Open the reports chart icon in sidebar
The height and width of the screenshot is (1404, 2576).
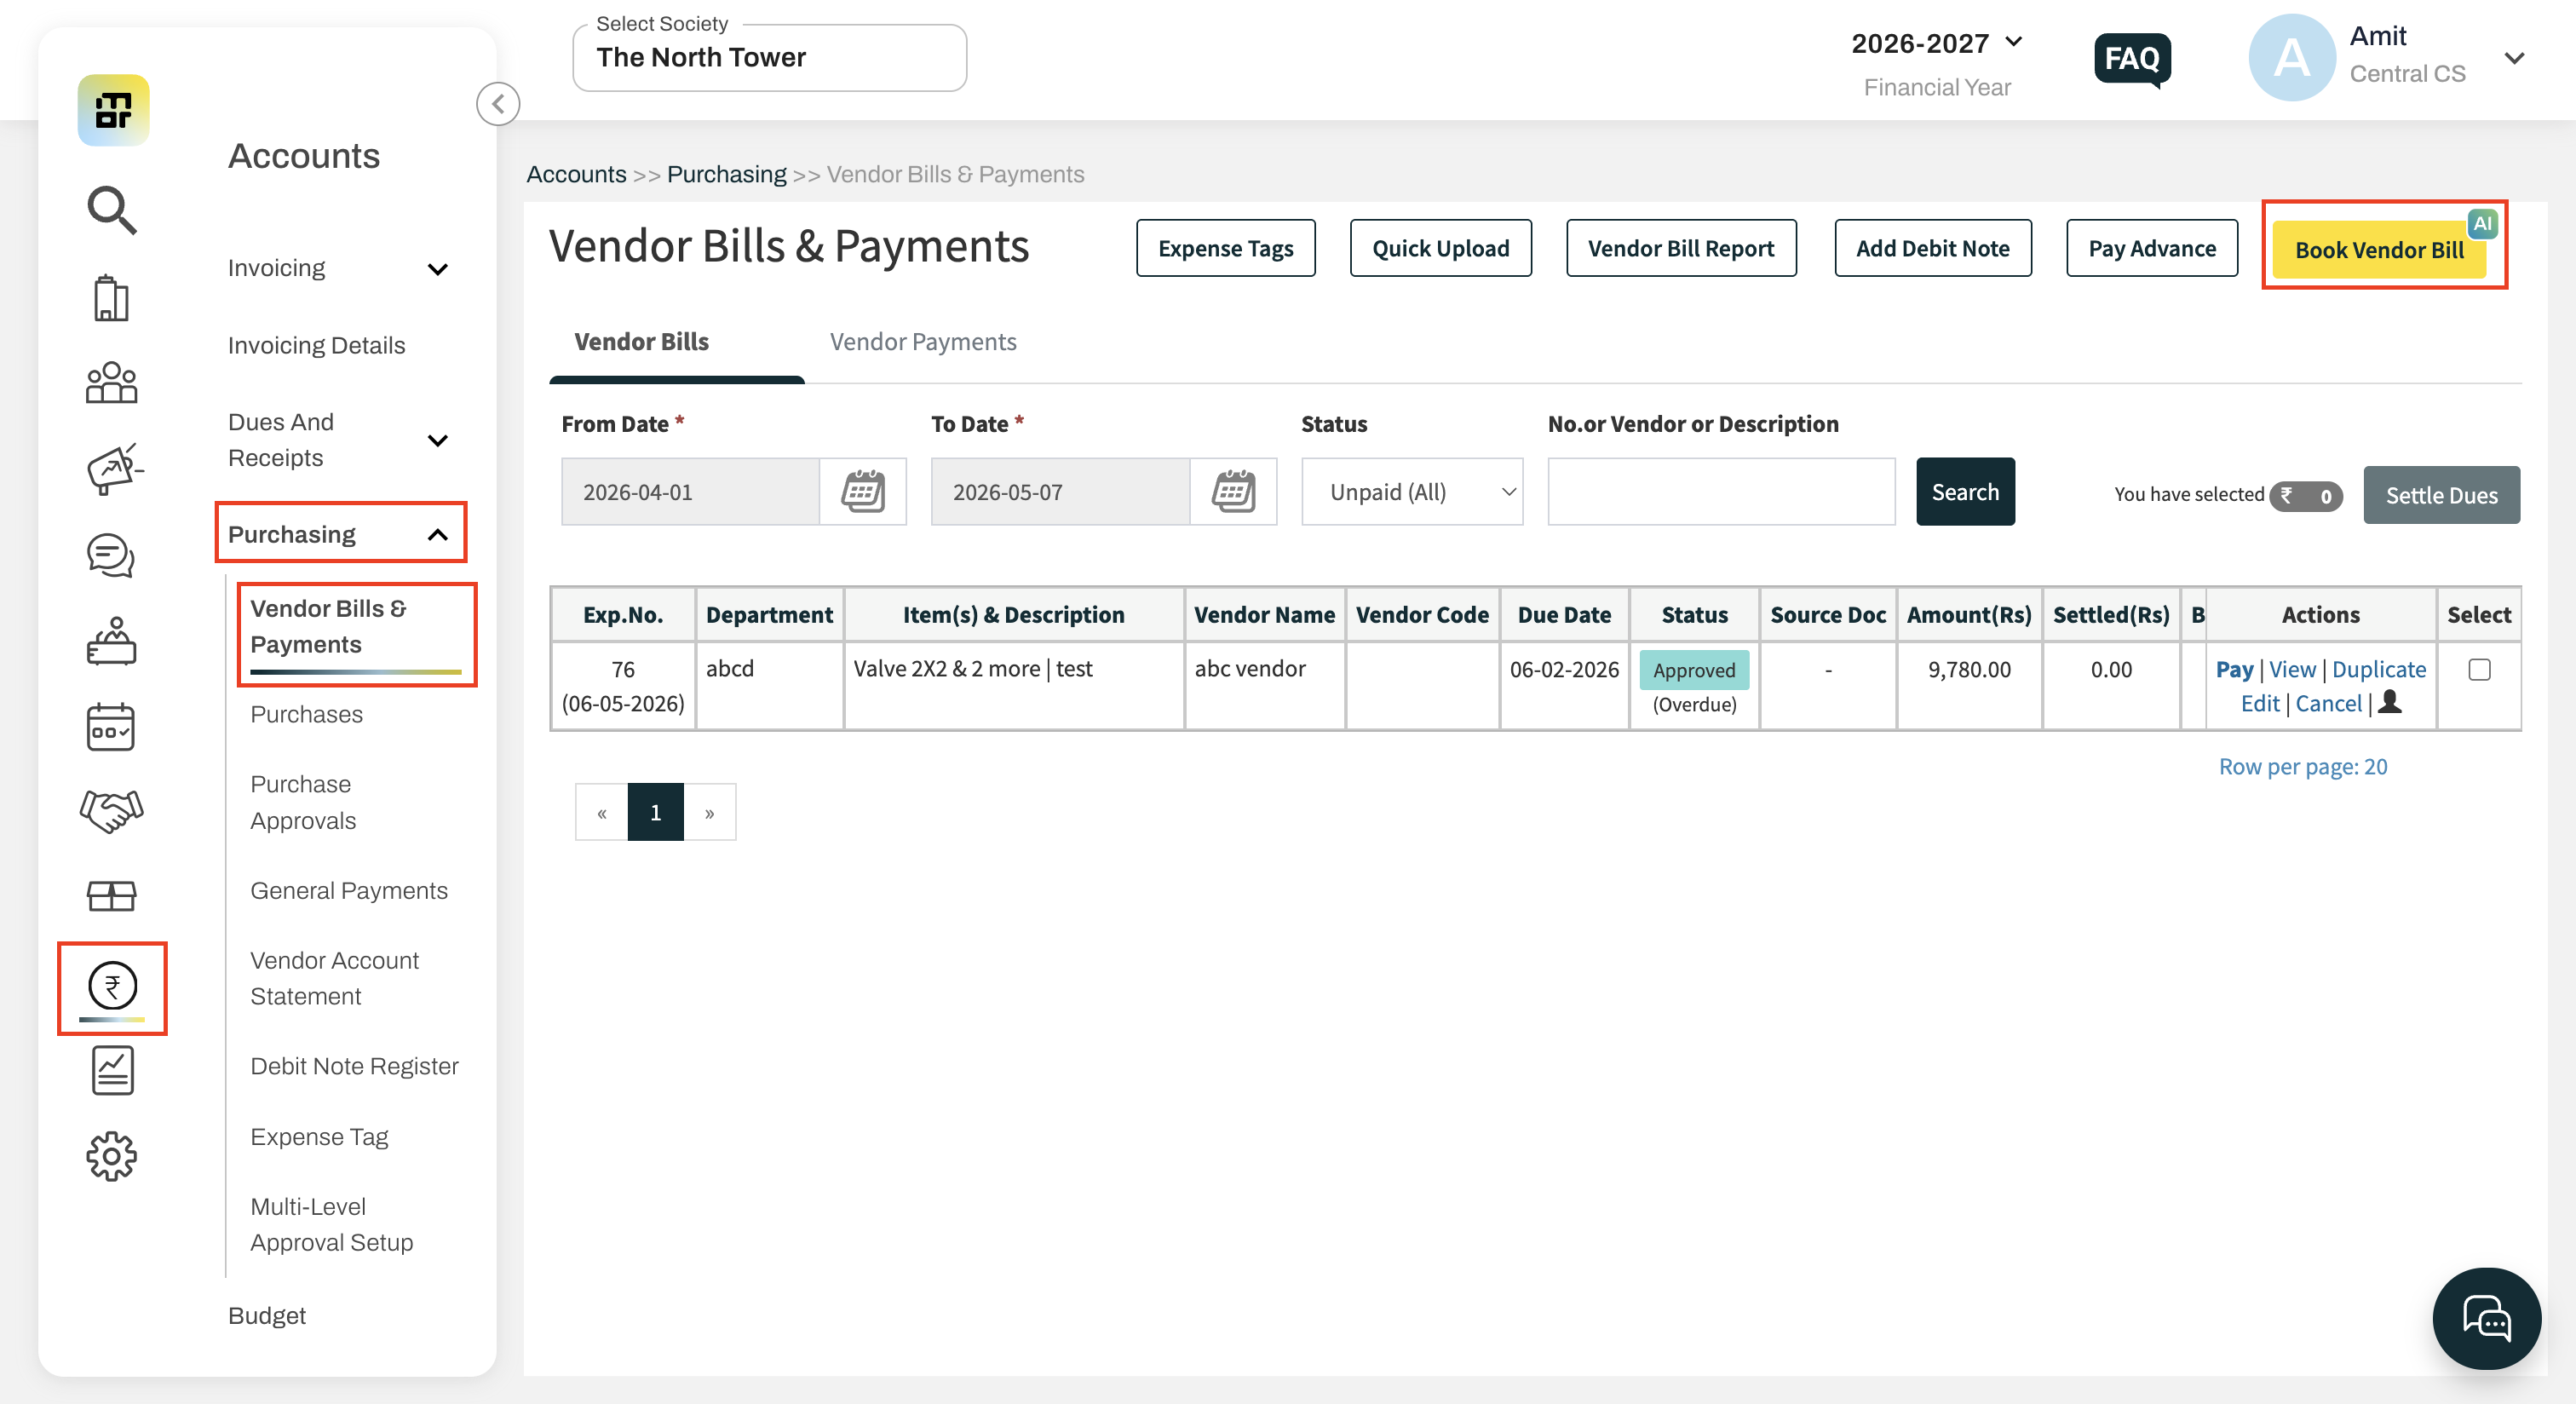coord(112,1070)
